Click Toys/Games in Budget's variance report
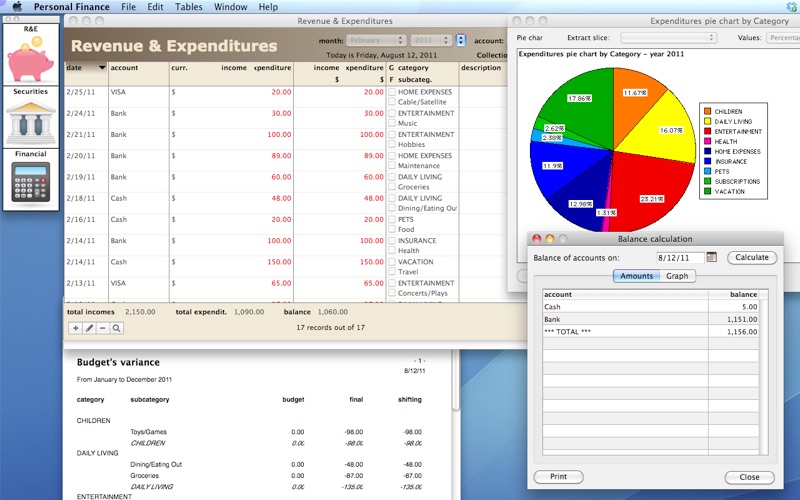The height and width of the screenshot is (500, 800). point(148,432)
